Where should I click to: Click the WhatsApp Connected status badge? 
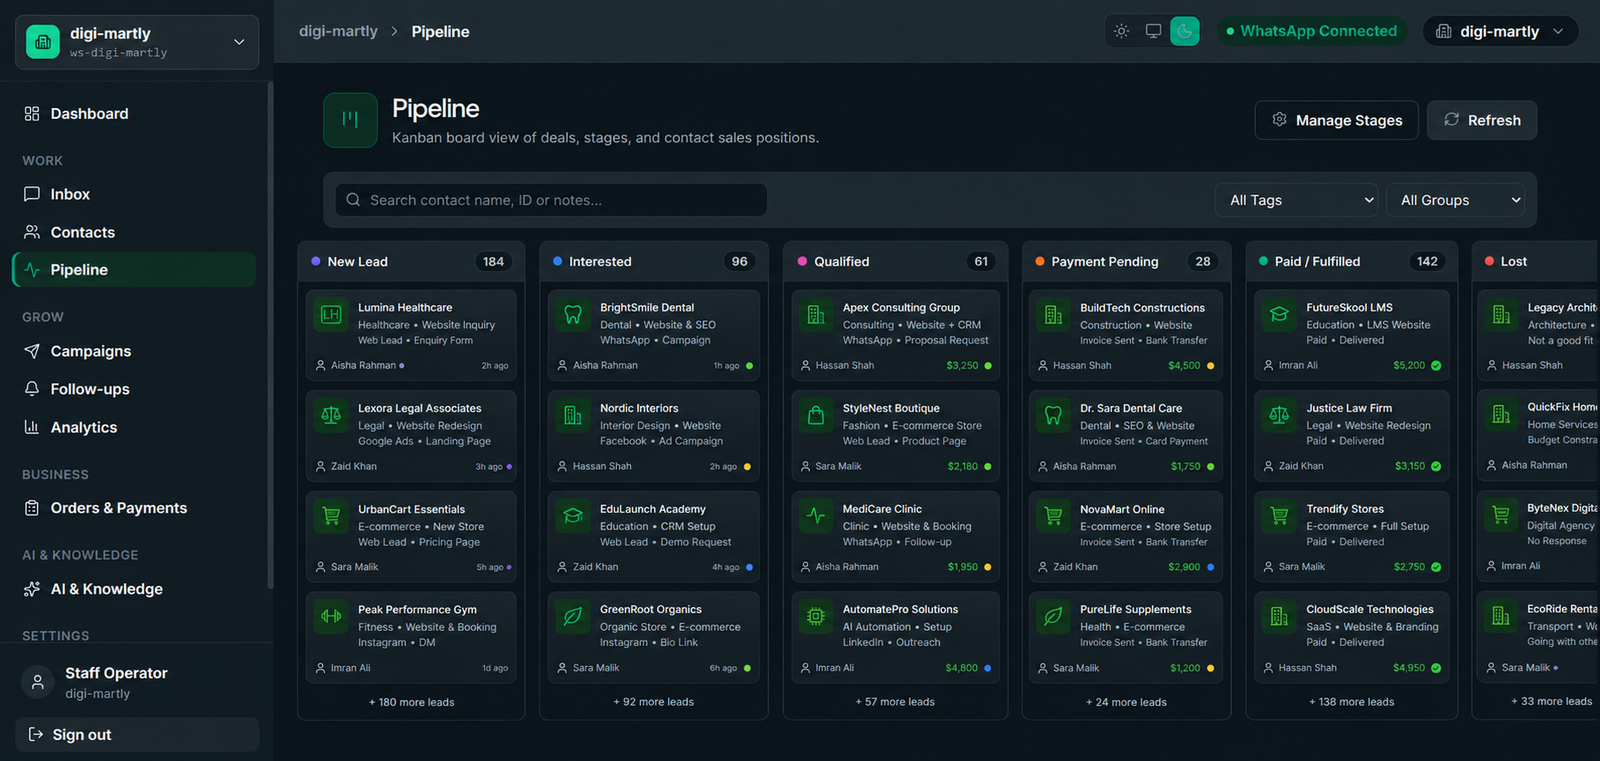(x=1311, y=31)
